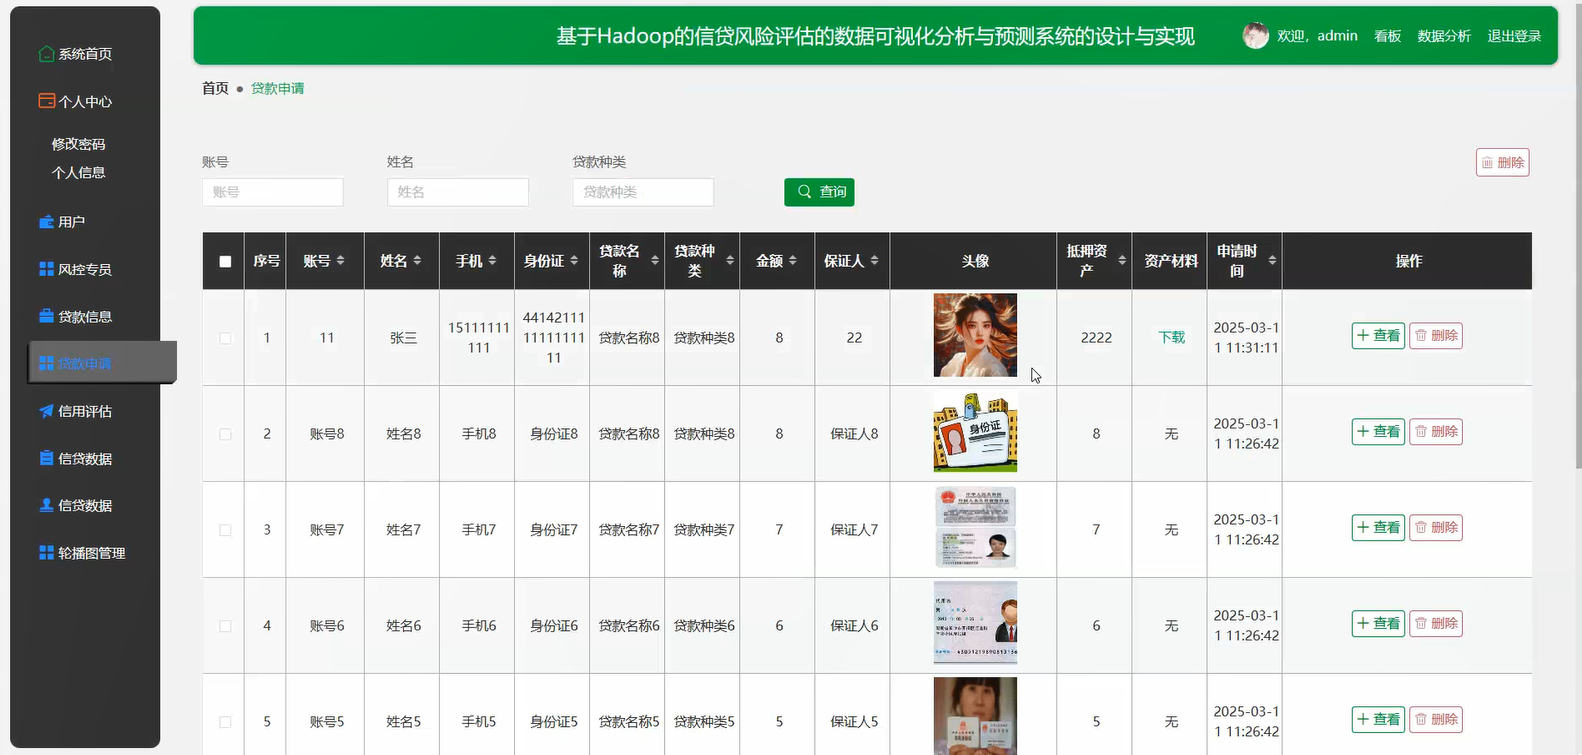Click the 贷款种类 search input field
Viewport: 1582px width, 755px height.
[643, 192]
